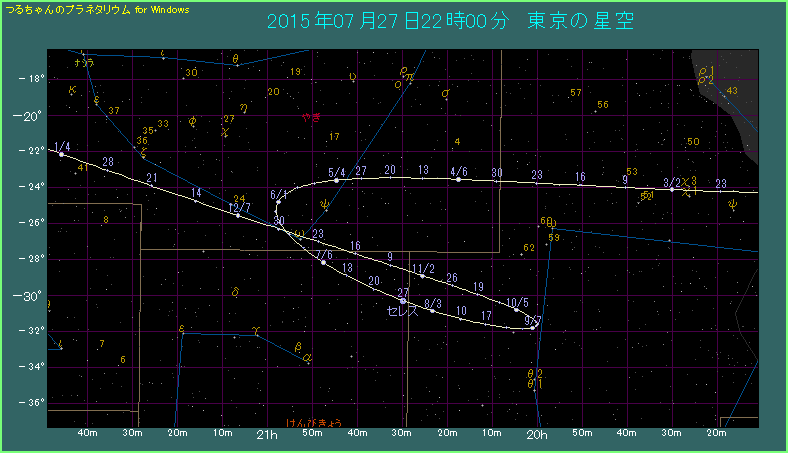Screen dimensions: 788x453
Task: Click the けんびきょう constellation label
Action: pos(313,422)
